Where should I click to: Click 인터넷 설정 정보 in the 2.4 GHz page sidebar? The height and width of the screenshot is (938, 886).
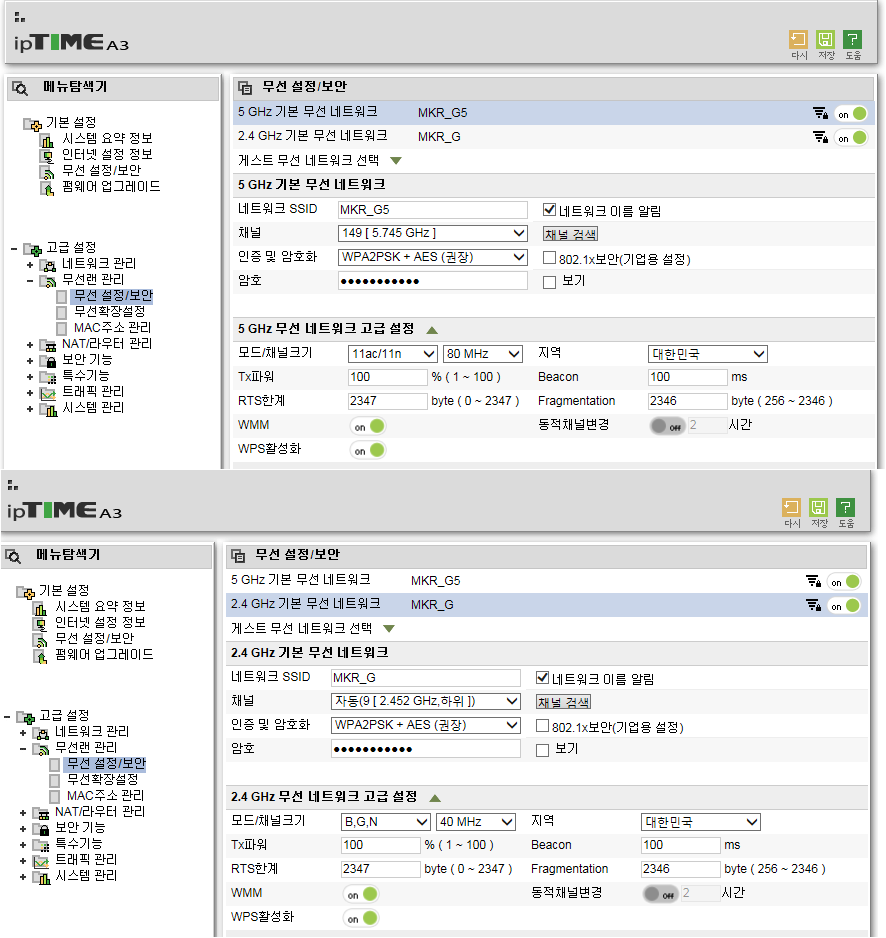(x=100, y=622)
